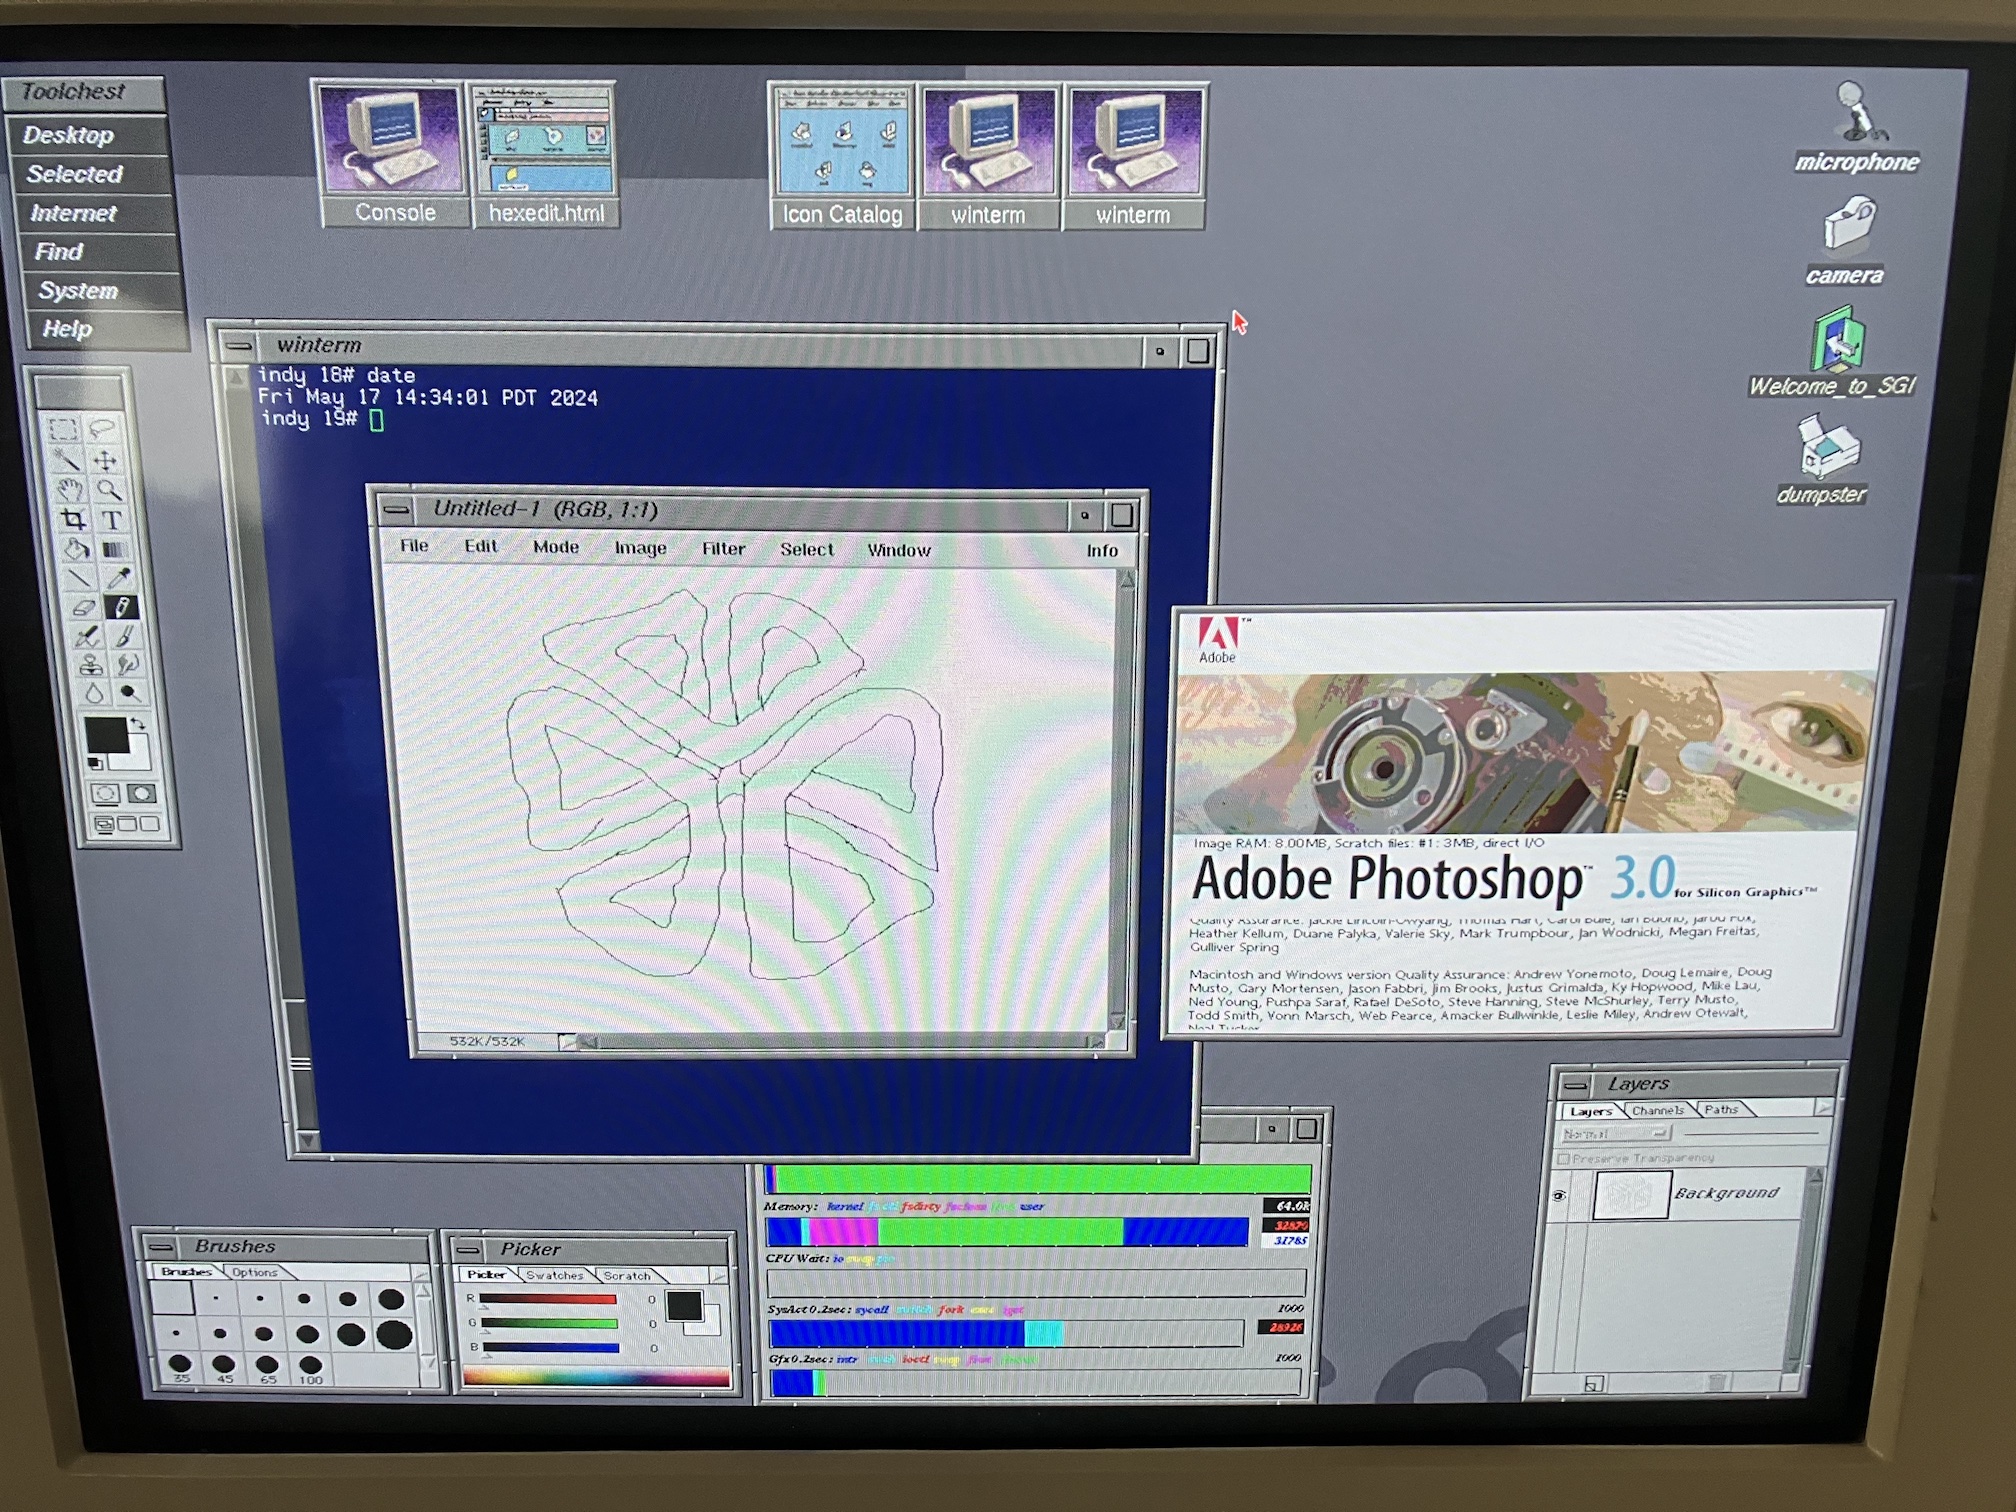
Task: Select the Paint Bucket tool
Action: pos(76,548)
